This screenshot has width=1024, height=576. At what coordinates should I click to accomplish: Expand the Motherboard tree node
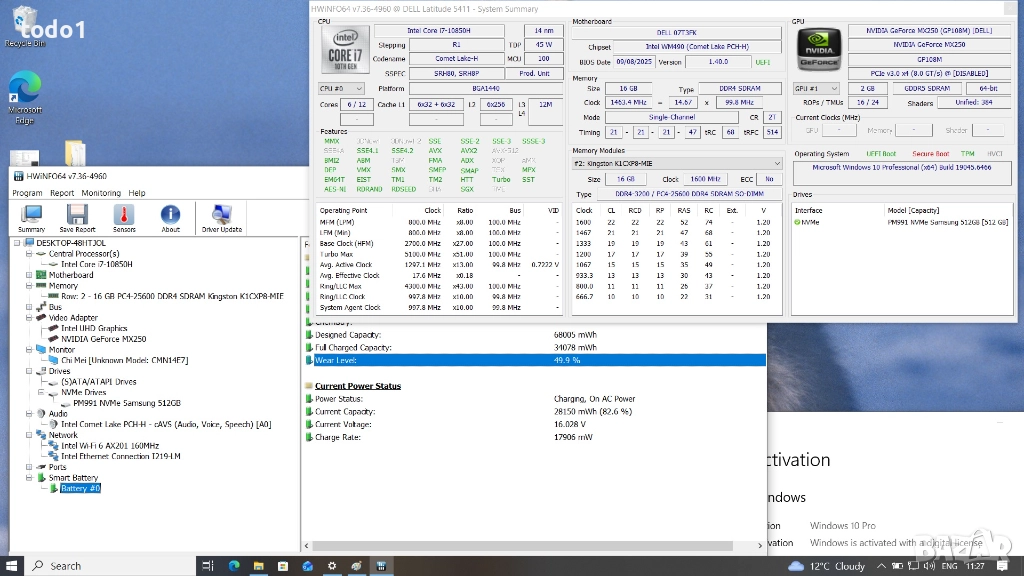click(x=29, y=275)
